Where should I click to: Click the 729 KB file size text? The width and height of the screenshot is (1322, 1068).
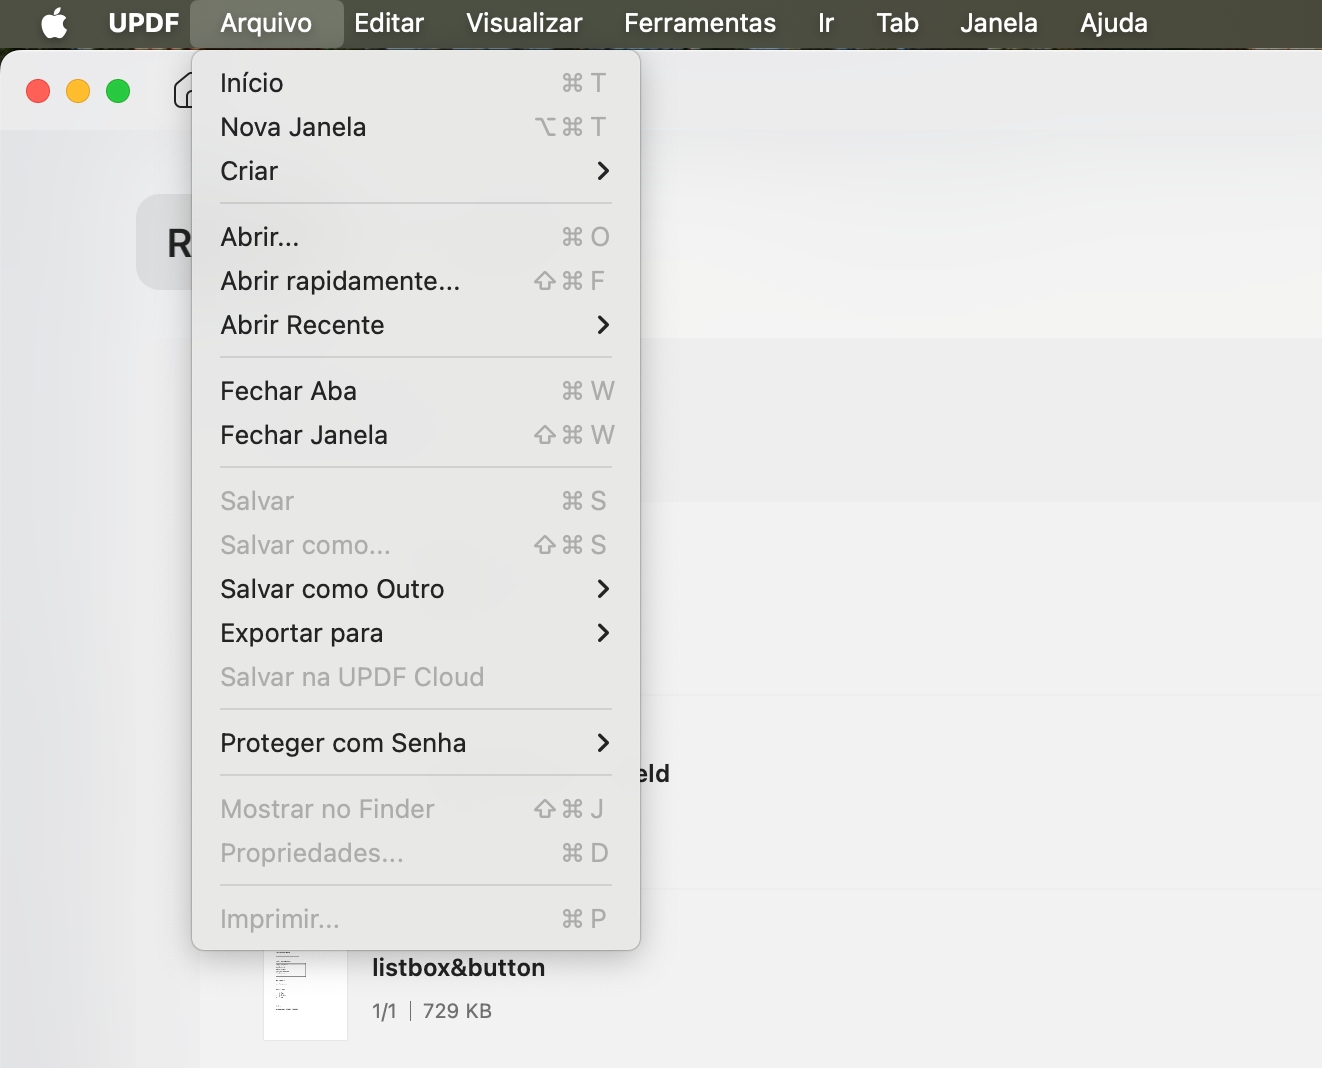457,1011
